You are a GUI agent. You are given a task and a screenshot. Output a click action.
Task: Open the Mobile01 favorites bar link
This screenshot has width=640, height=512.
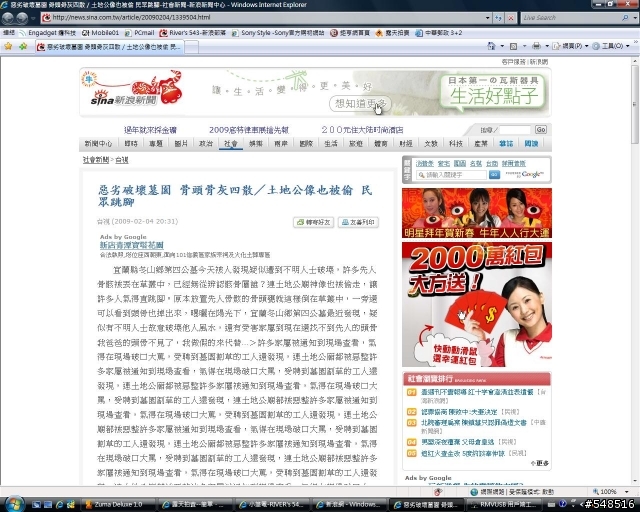pyautogui.click(x=100, y=33)
